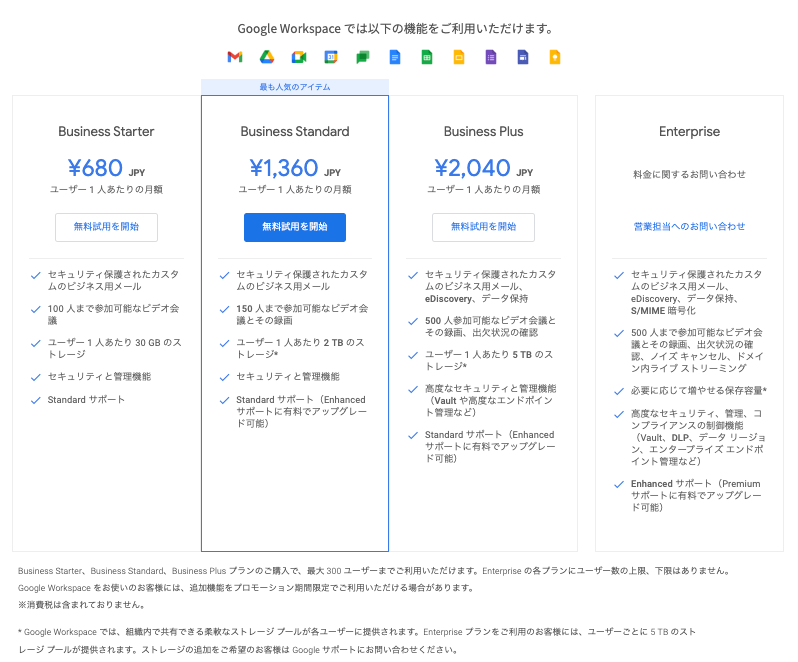
Task: Click ユーザー1人あたりの月額 under the ¥680 price
Action: coord(106,189)
